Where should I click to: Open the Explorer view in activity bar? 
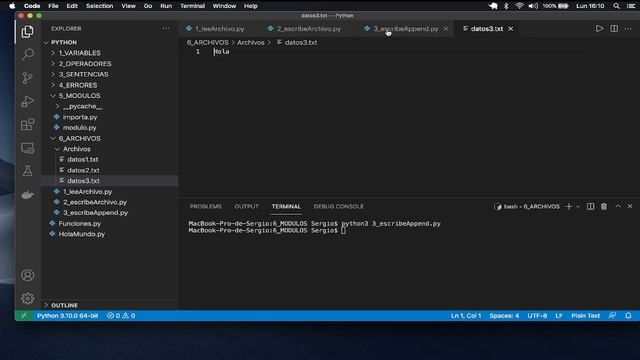(27, 31)
